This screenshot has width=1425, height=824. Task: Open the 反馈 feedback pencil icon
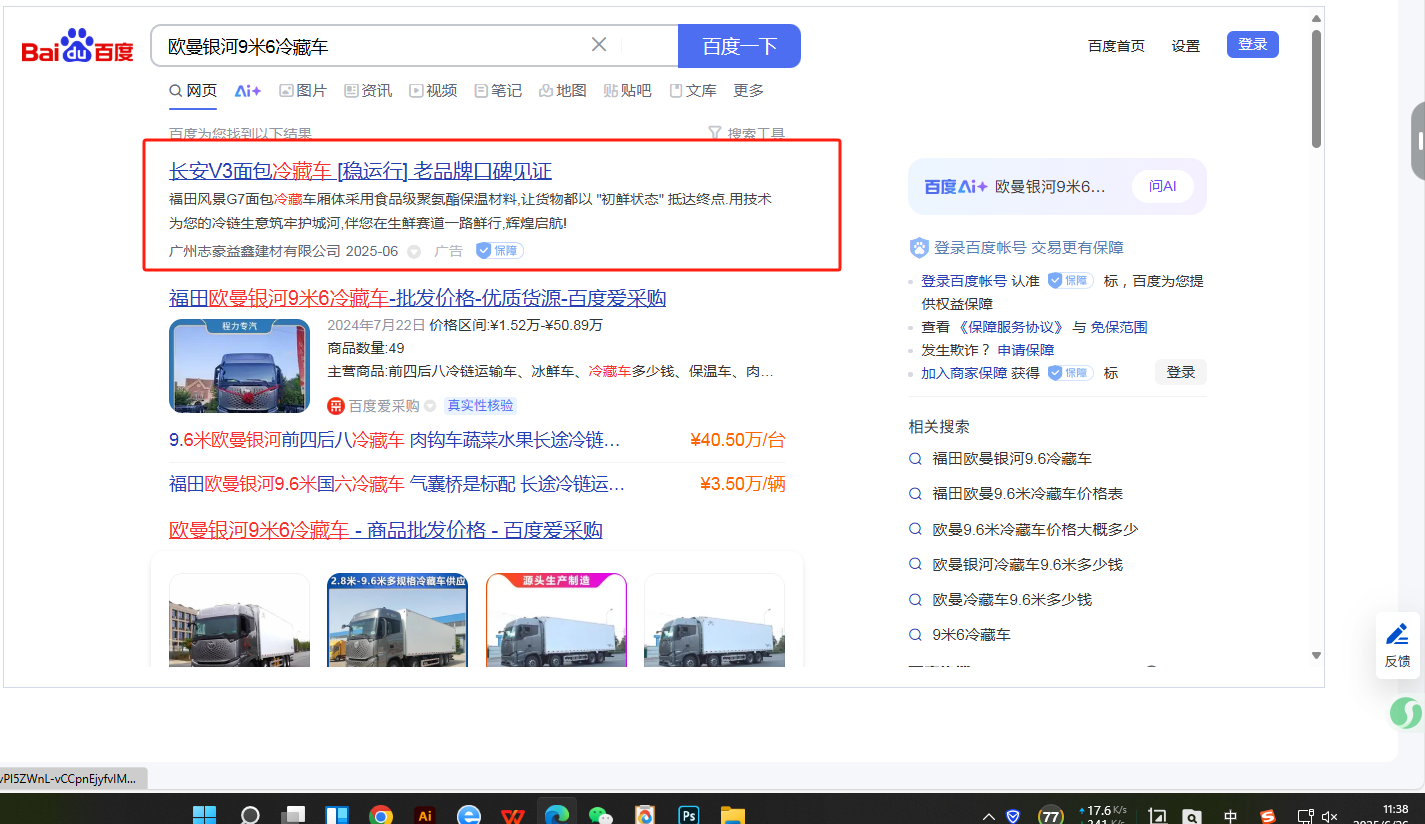1397,635
